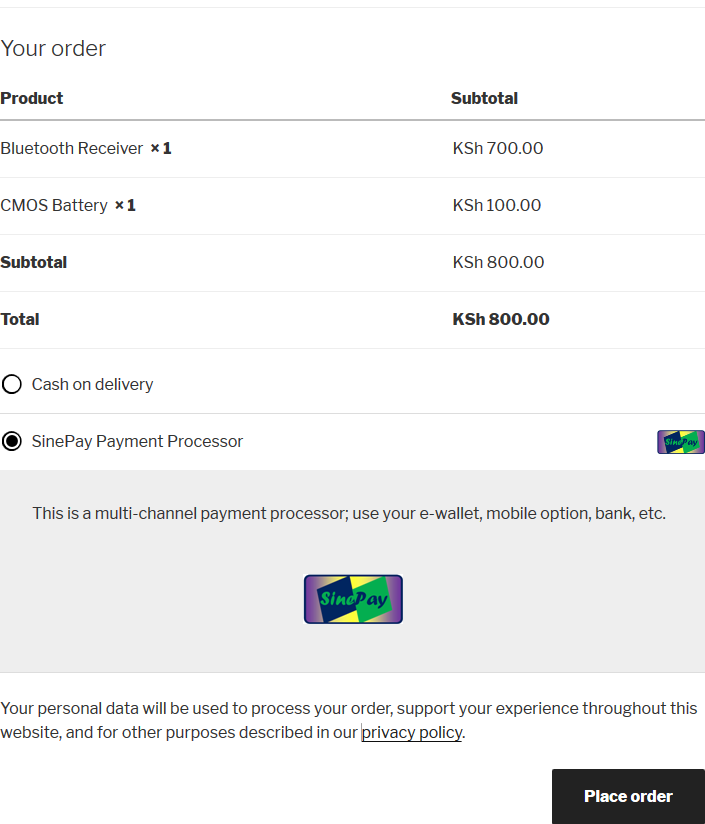Click the Subtotal row label

34,262
